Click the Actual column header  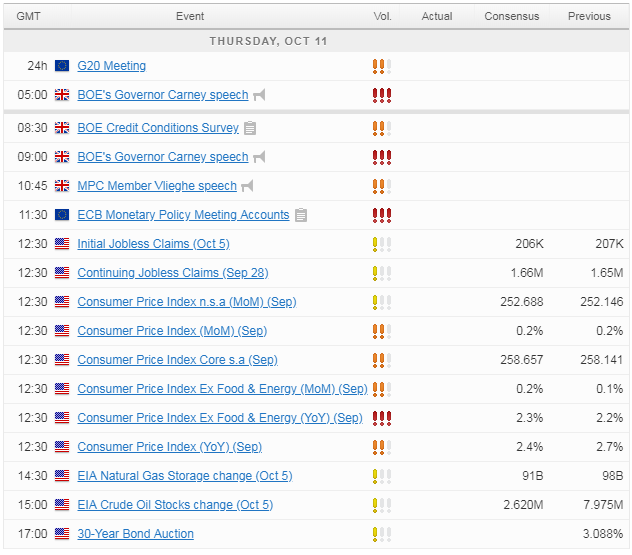[437, 16]
